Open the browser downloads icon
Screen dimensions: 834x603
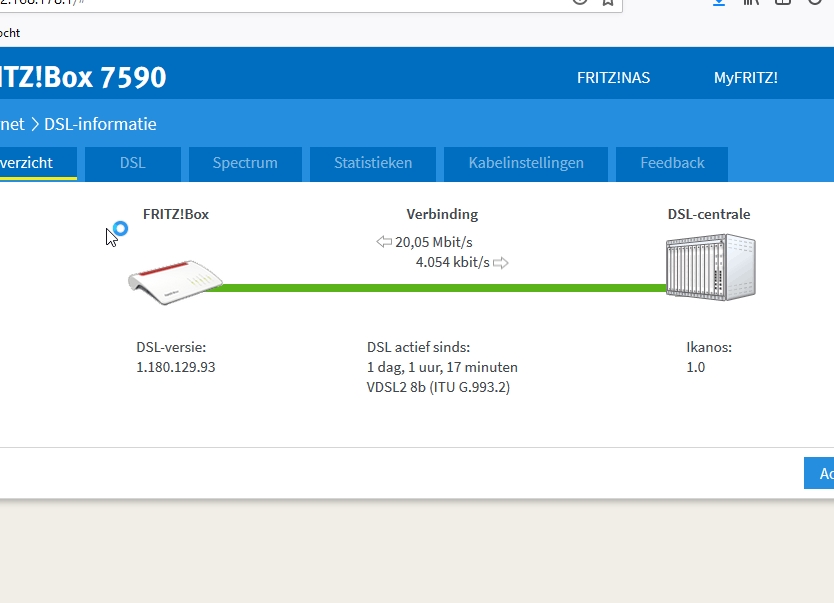click(x=718, y=2)
